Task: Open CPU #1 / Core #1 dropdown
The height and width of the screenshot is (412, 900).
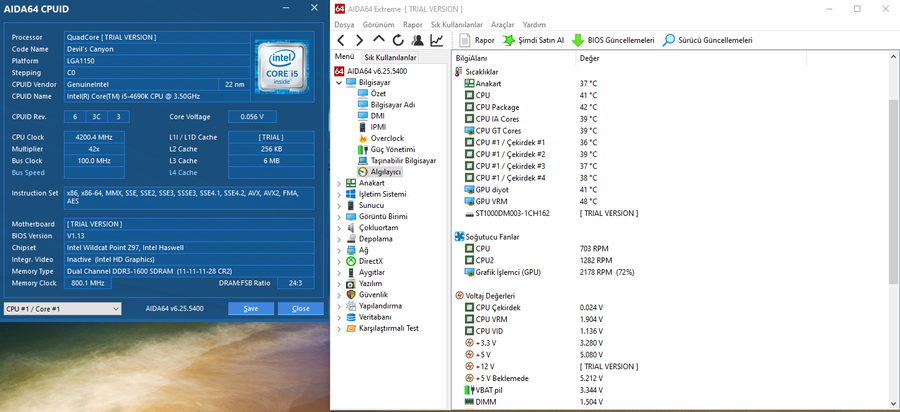Action: (62, 309)
